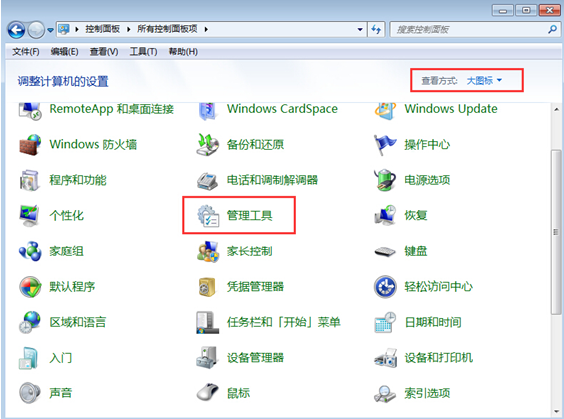Go back with the blue arrow button

[x=16, y=30]
